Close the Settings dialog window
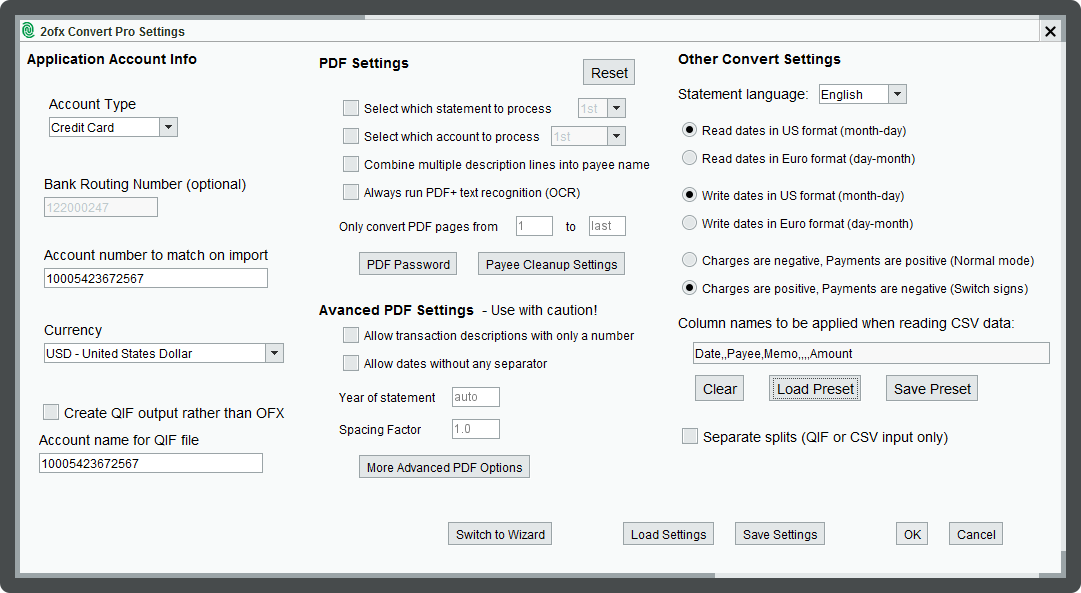The width and height of the screenshot is (1081, 593). tap(1050, 31)
